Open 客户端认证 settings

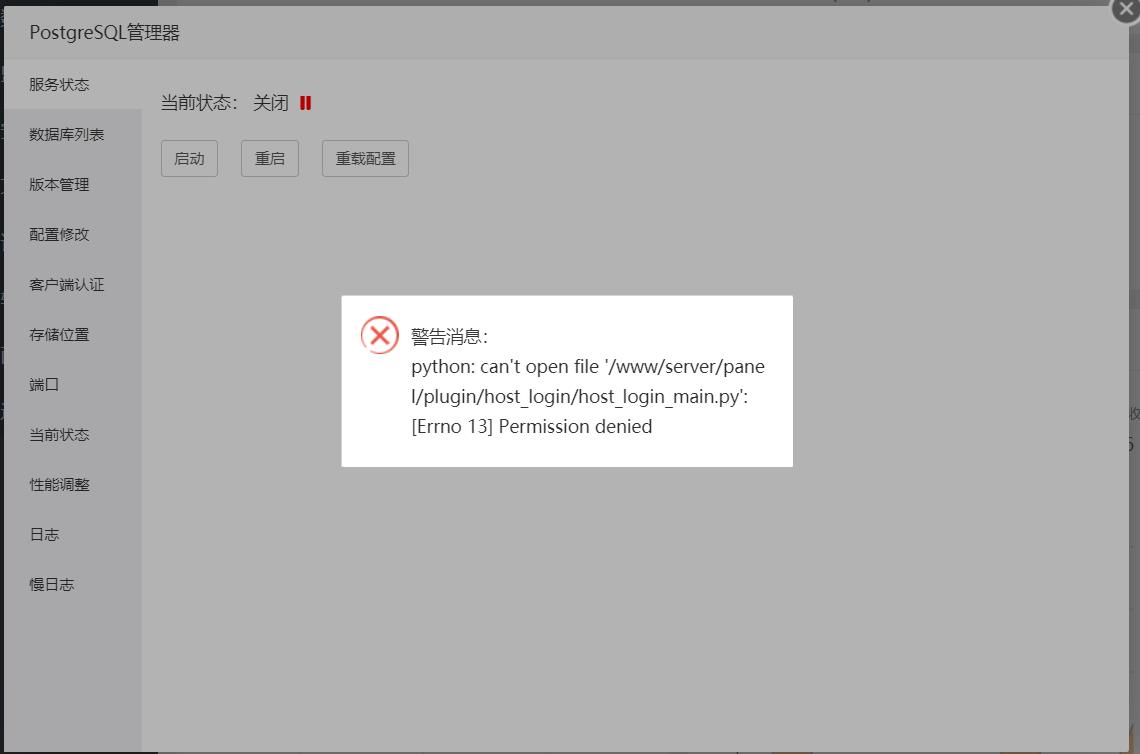pos(73,285)
